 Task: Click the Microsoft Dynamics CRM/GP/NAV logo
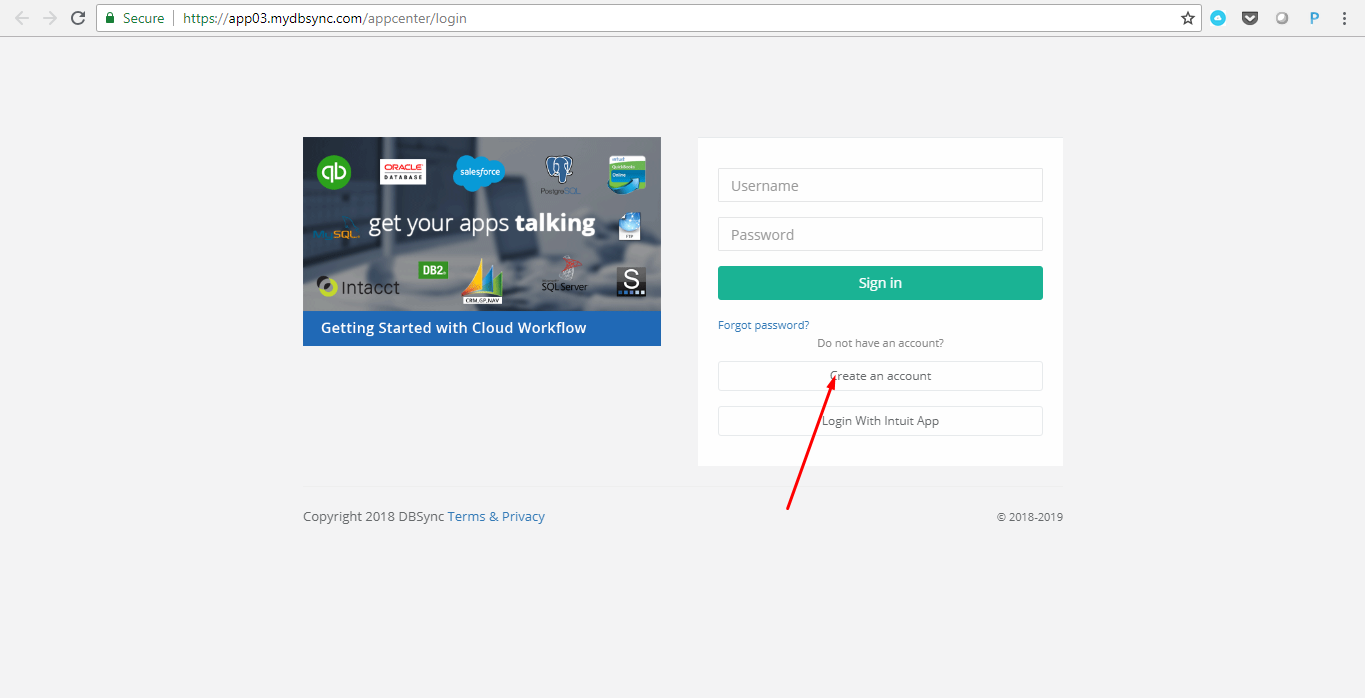(x=482, y=282)
